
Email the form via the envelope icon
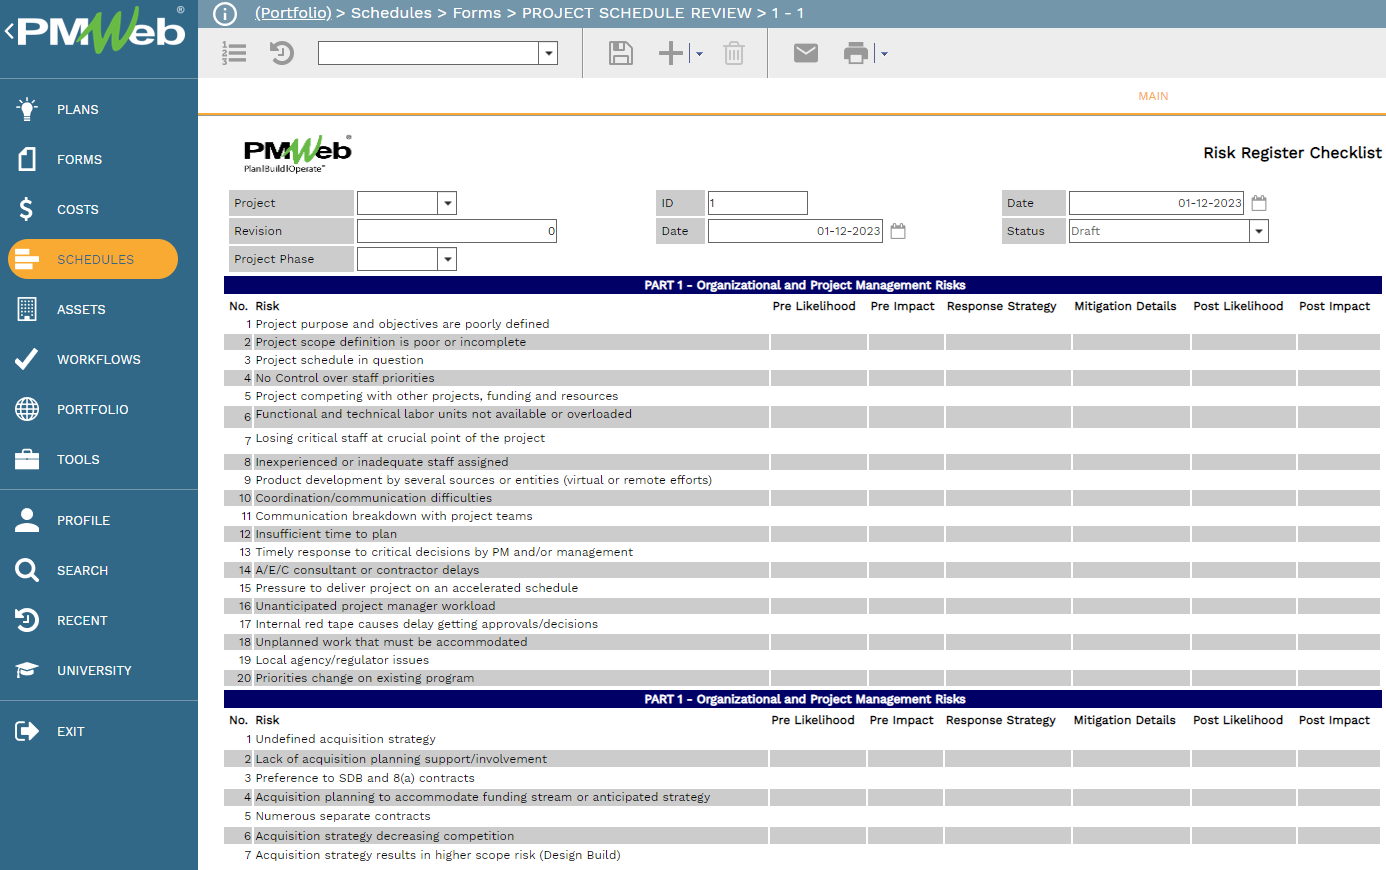coord(805,52)
